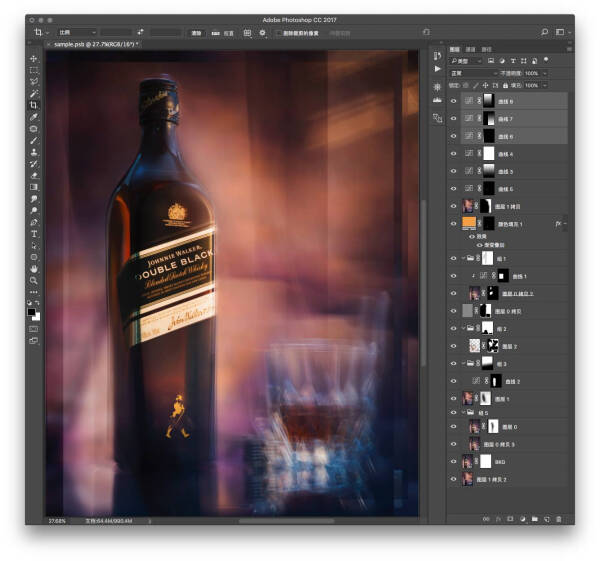Click the 拉直 straighten button
The width and height of the screenshot is (600, 561).
tap(223, 33)
